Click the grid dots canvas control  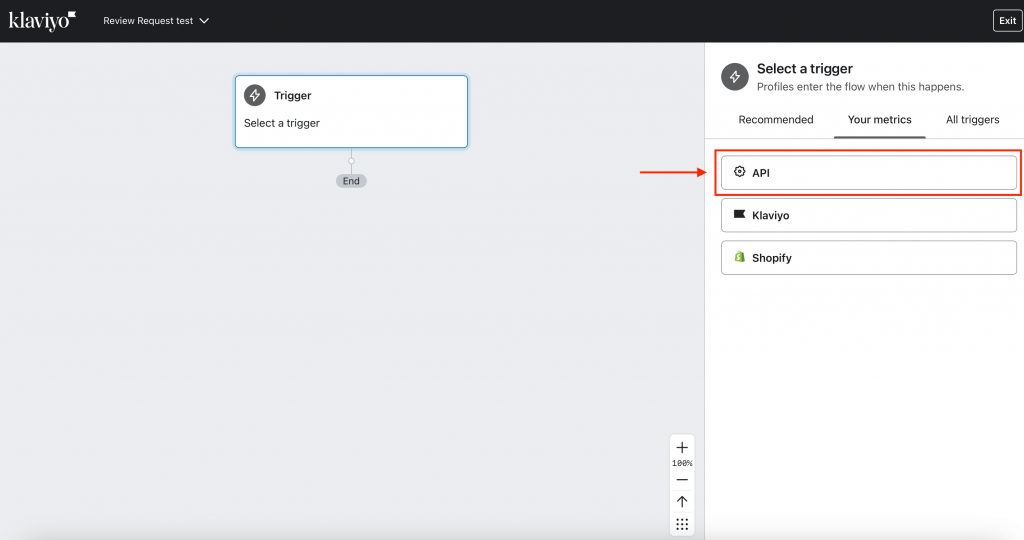(x=682, y=524)
